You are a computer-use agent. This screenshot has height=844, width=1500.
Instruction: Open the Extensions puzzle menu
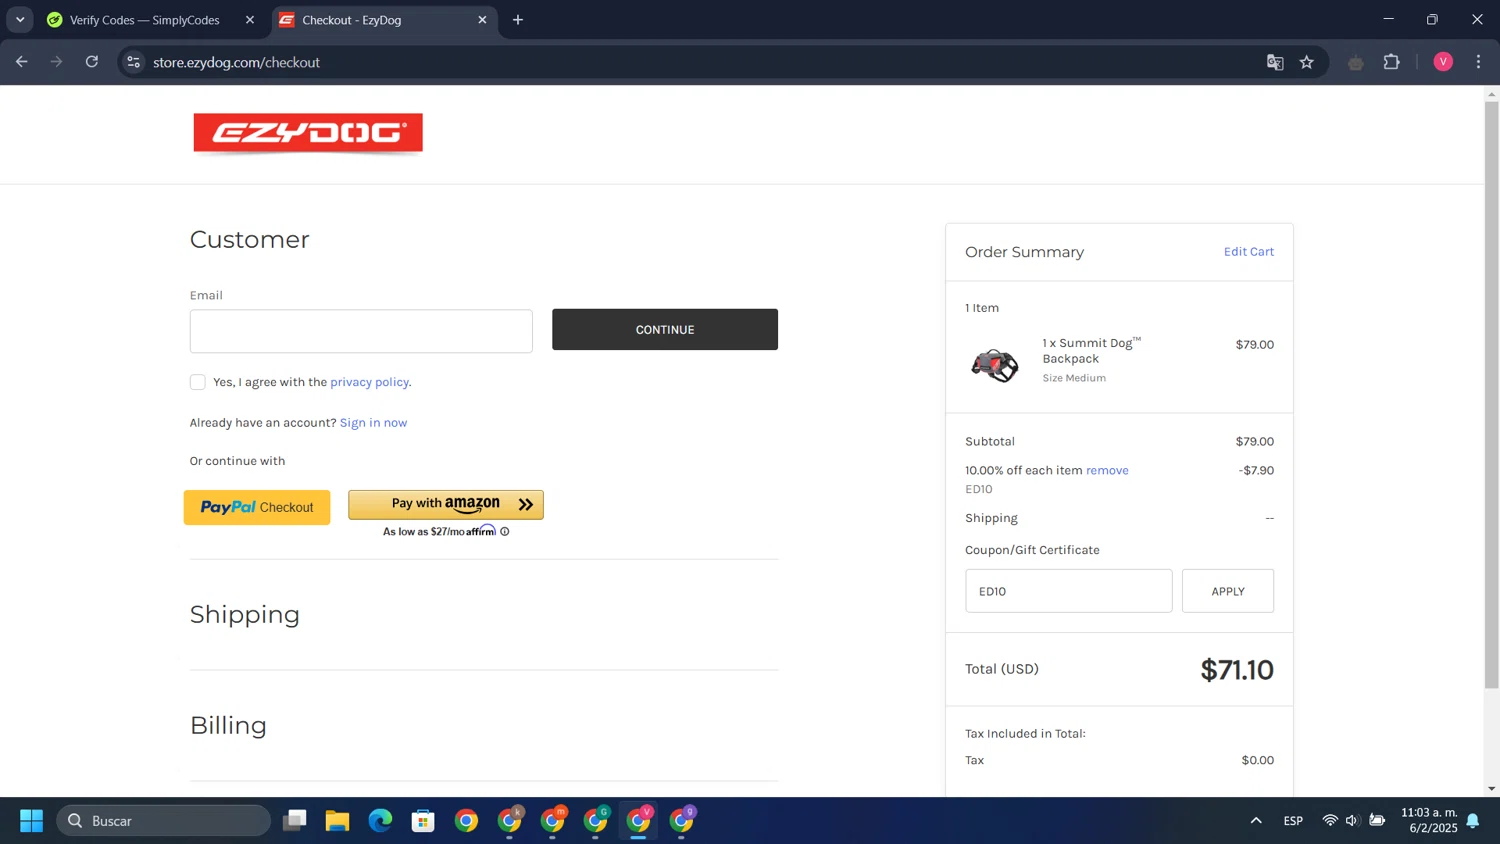pyautogui.click(x=1392, y=62)
